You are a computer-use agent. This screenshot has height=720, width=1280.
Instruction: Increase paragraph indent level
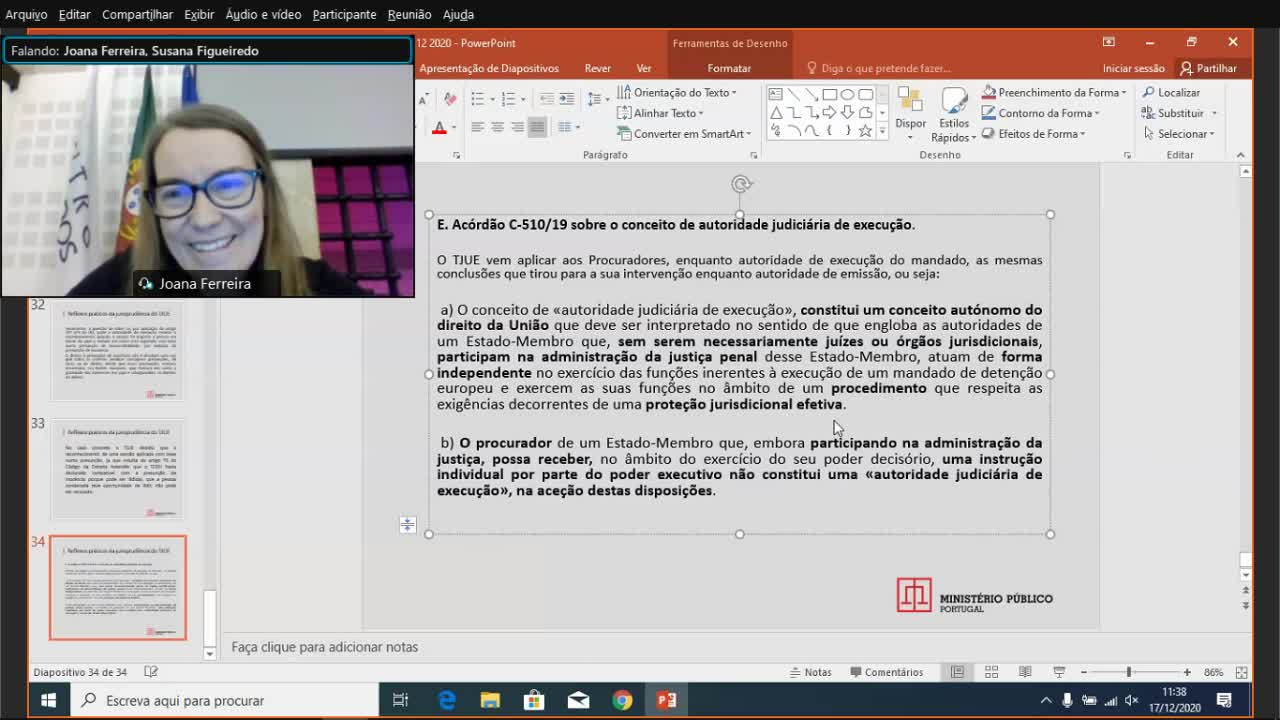click(567, 98)
